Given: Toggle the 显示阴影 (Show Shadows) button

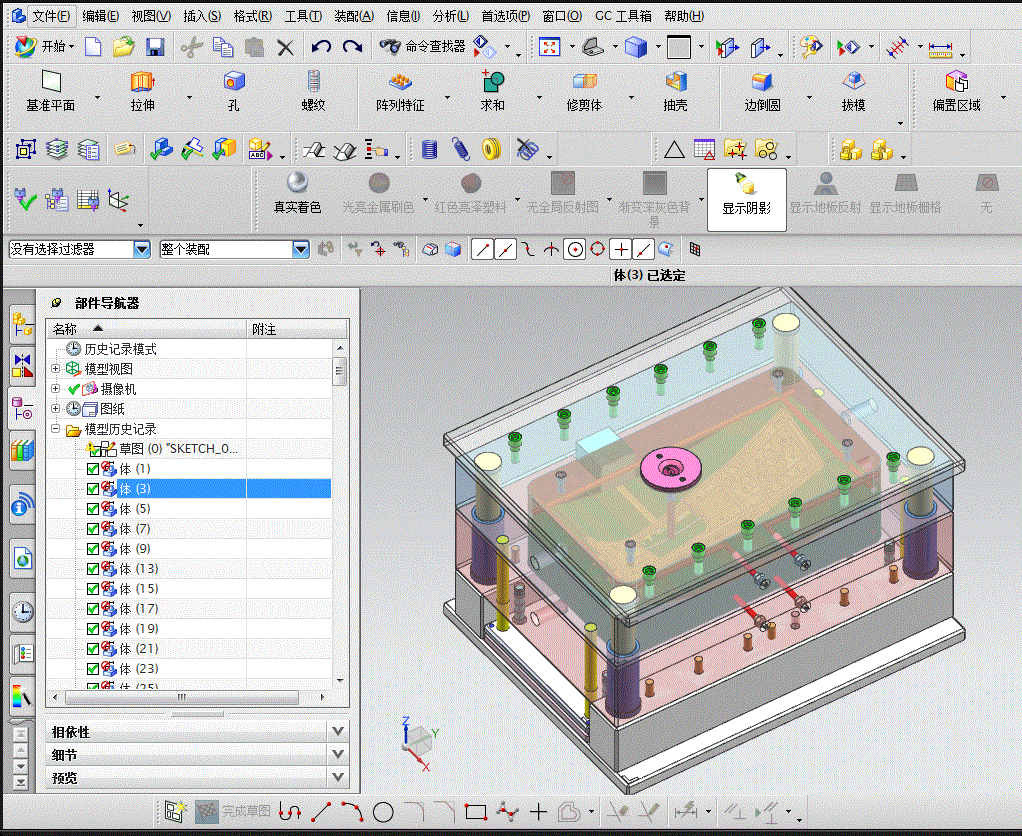Looking at the screenshot, I should pos(746,193).
